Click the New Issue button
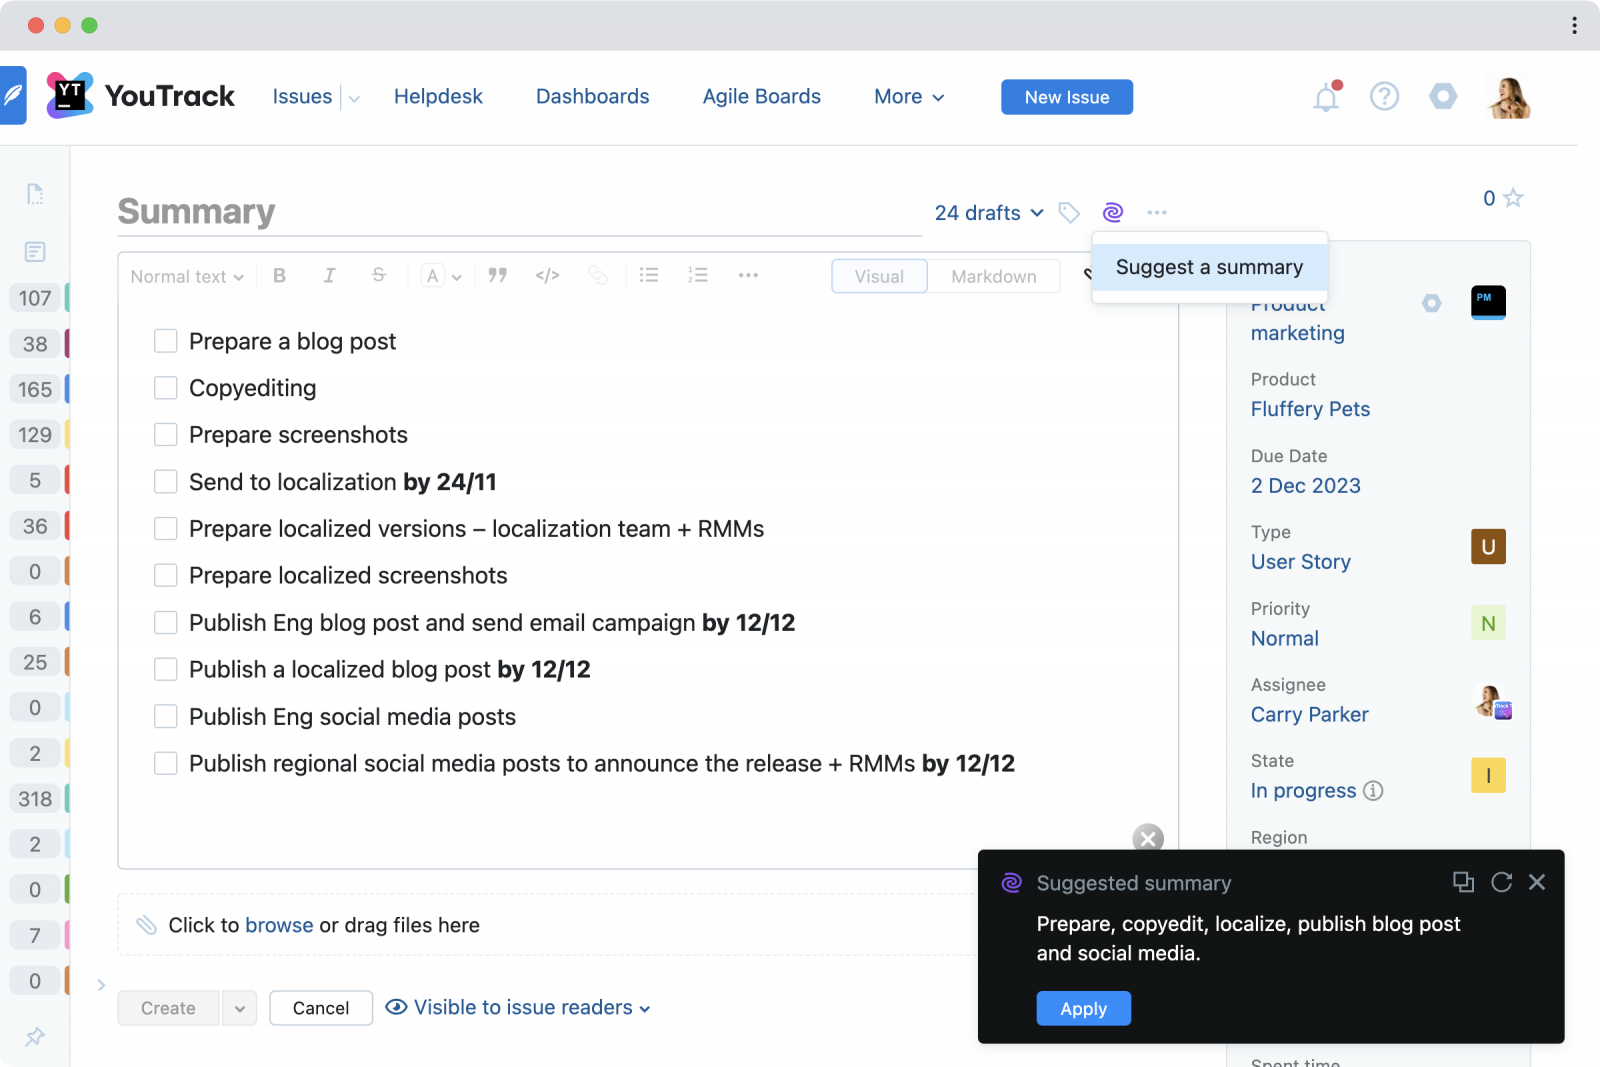This screenshot has width=1600, height=1067. (1067, 97)
